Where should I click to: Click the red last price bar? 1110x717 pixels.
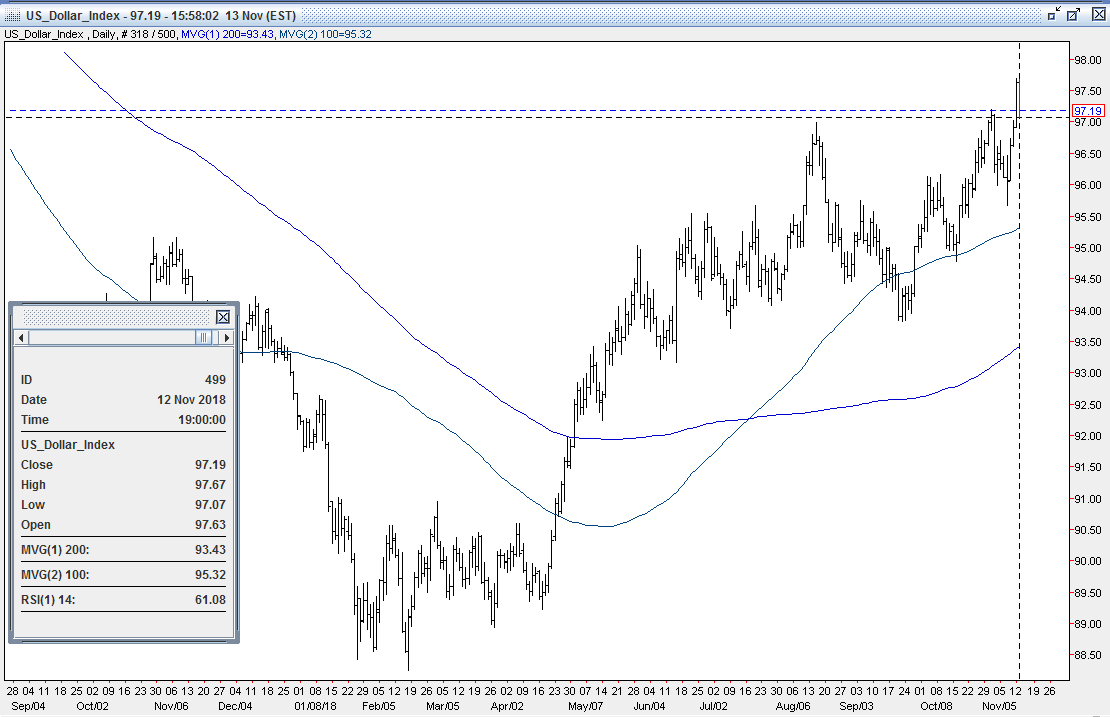(1018, 98)
